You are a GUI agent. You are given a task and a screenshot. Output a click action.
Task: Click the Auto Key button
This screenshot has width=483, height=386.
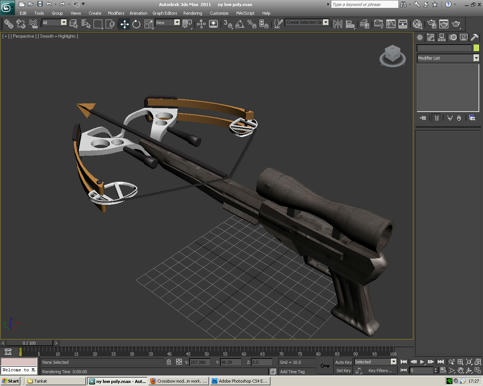point(343,362)
